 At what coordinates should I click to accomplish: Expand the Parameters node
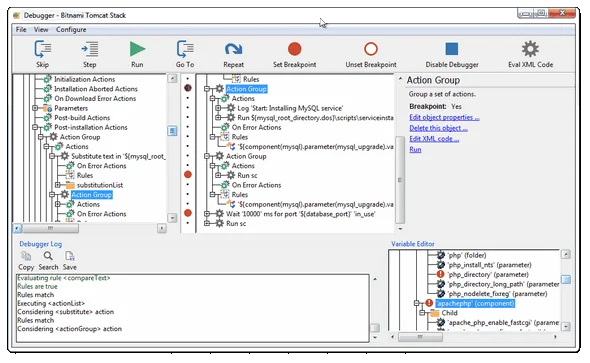tap(35, 108)
